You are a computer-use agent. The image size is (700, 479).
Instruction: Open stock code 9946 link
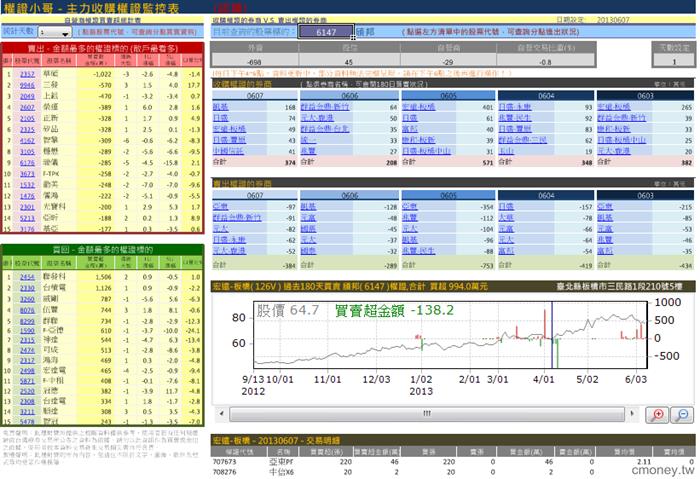[x=27, y=85]
